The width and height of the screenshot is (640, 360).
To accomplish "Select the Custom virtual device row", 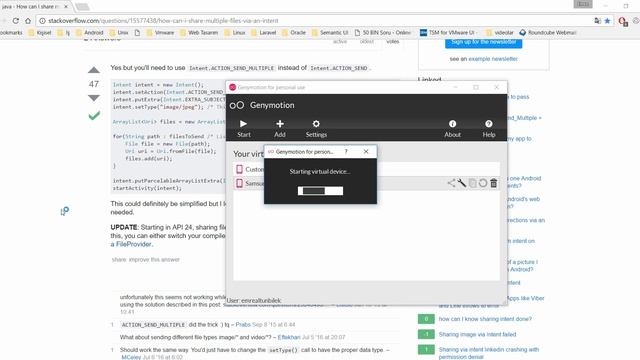I will tap(367, 169).
